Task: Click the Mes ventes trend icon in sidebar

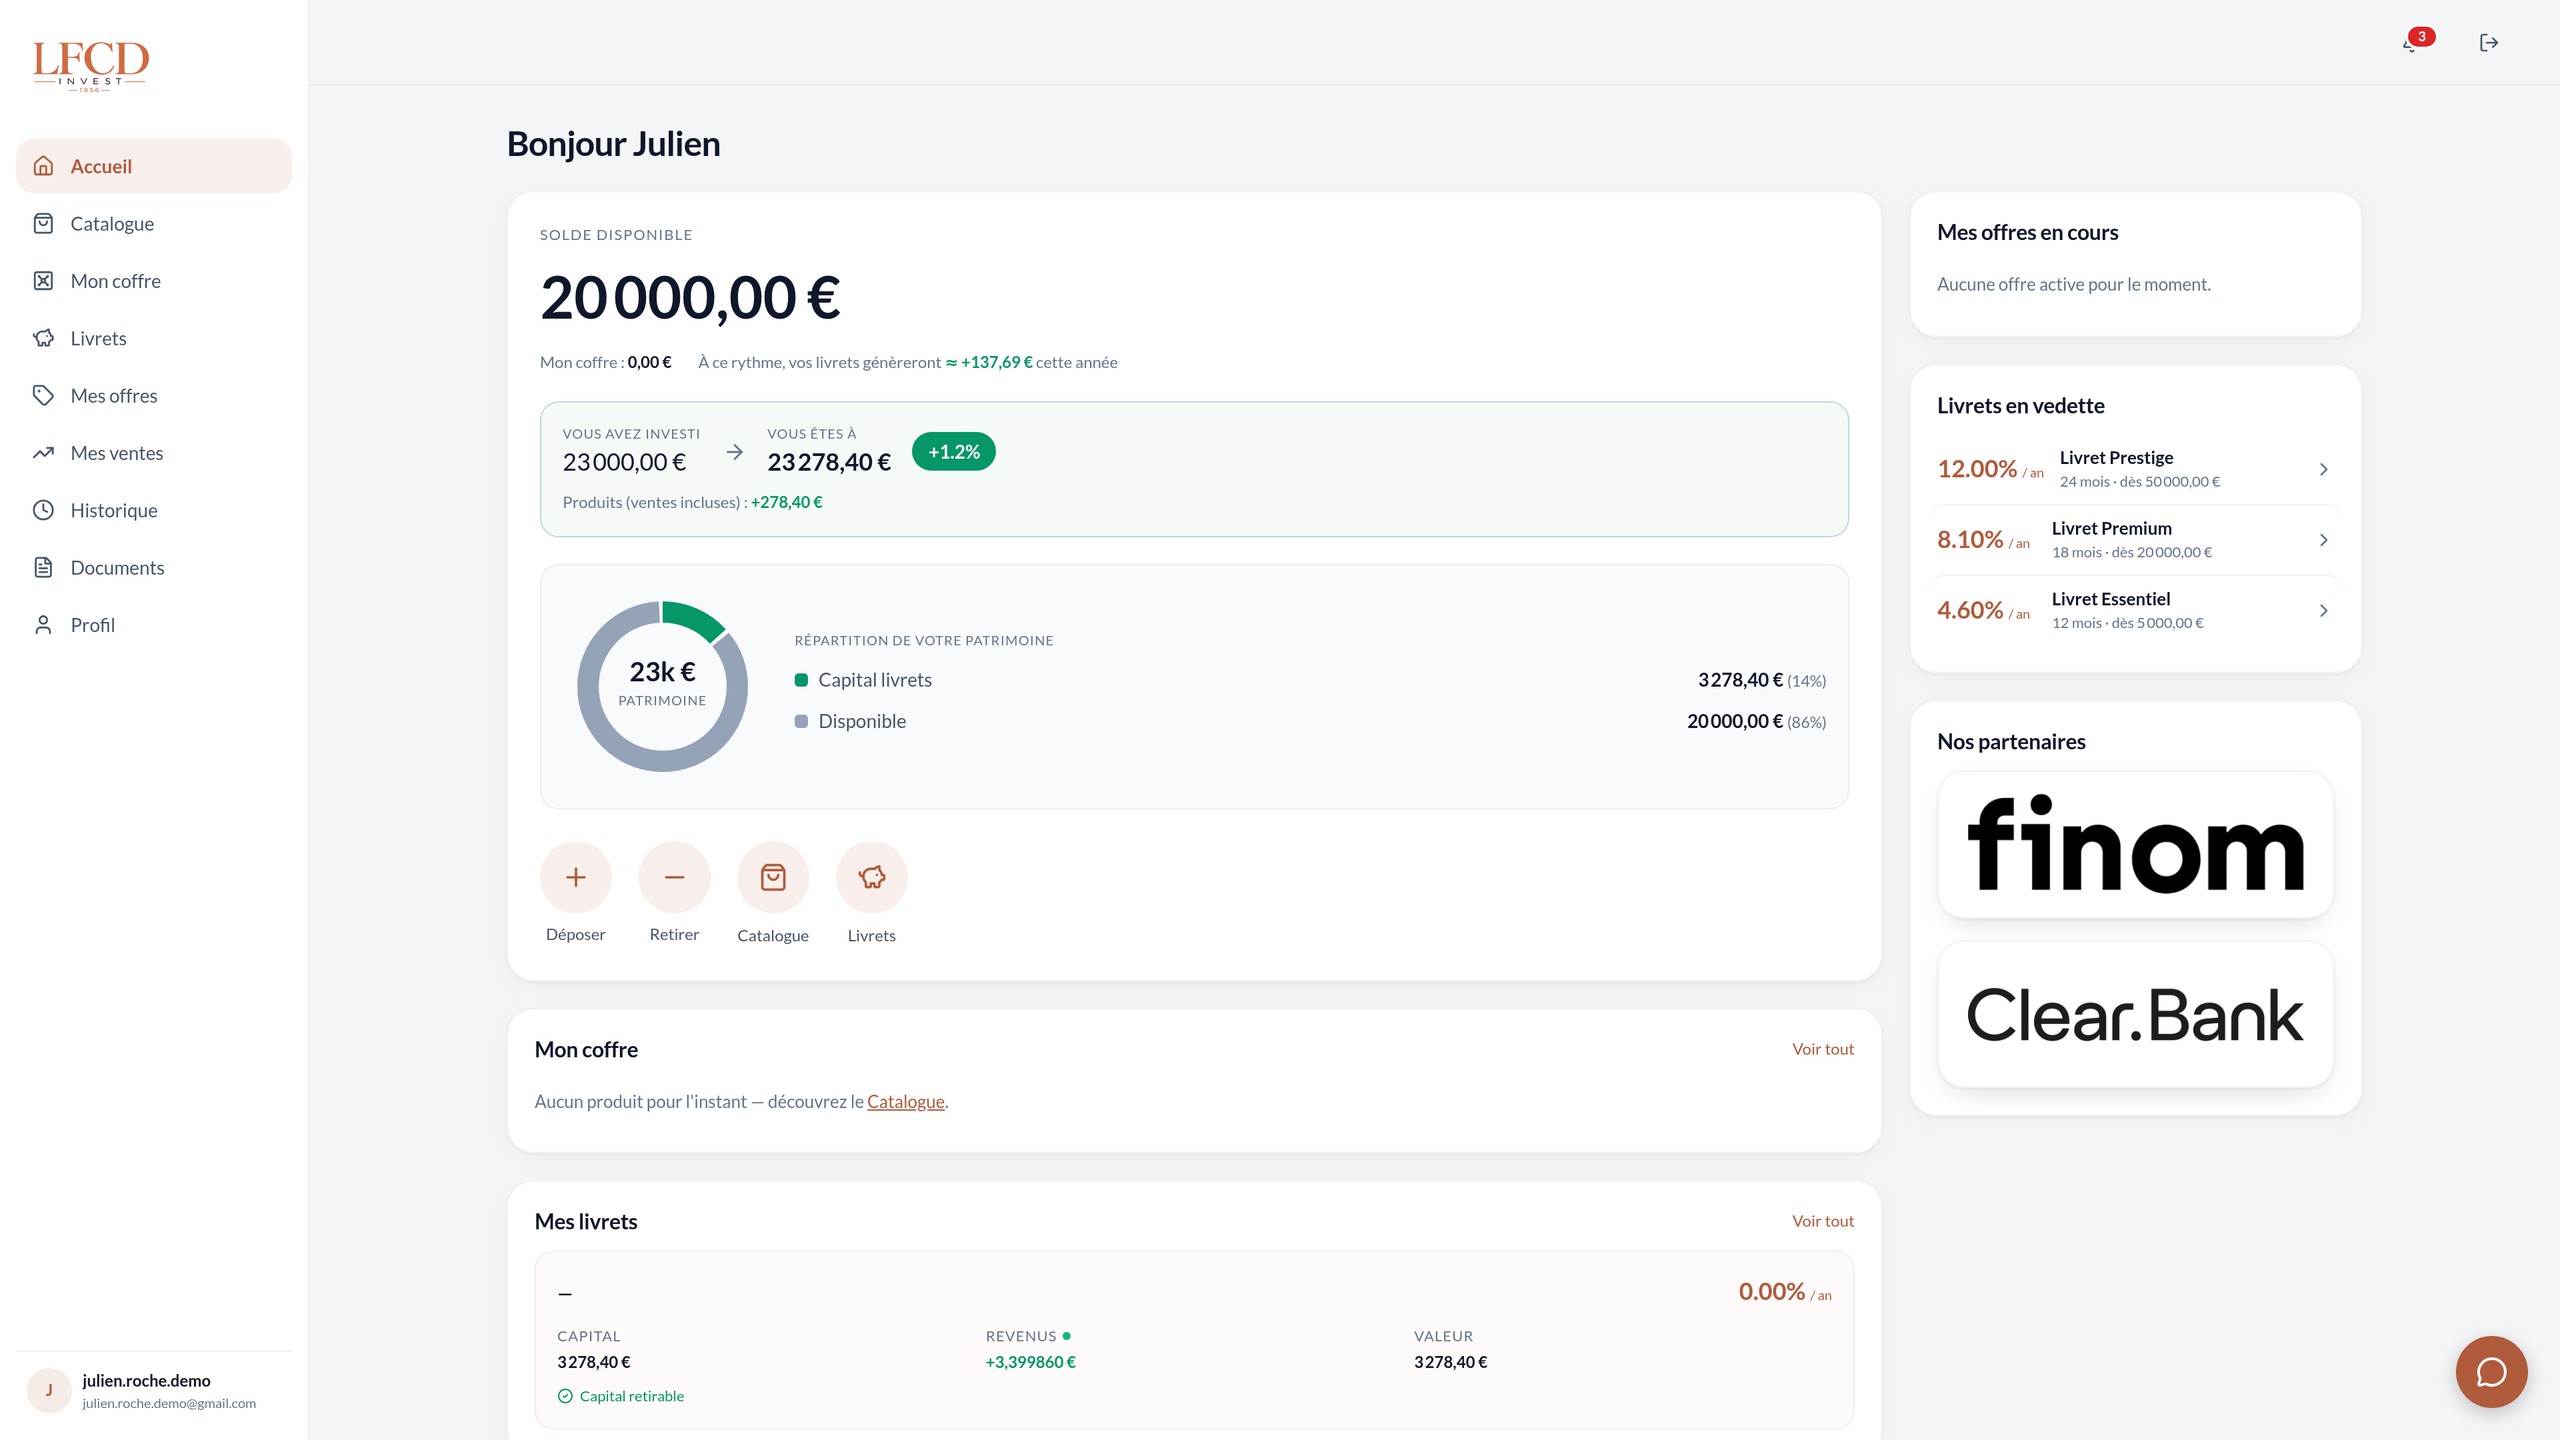Action: 43,453
